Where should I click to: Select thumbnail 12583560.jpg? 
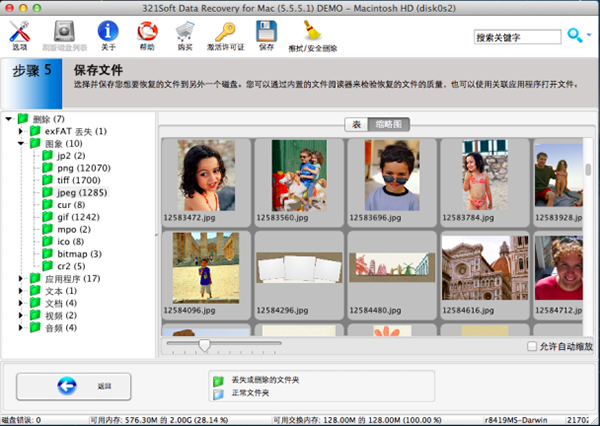[x=299, y=182]
